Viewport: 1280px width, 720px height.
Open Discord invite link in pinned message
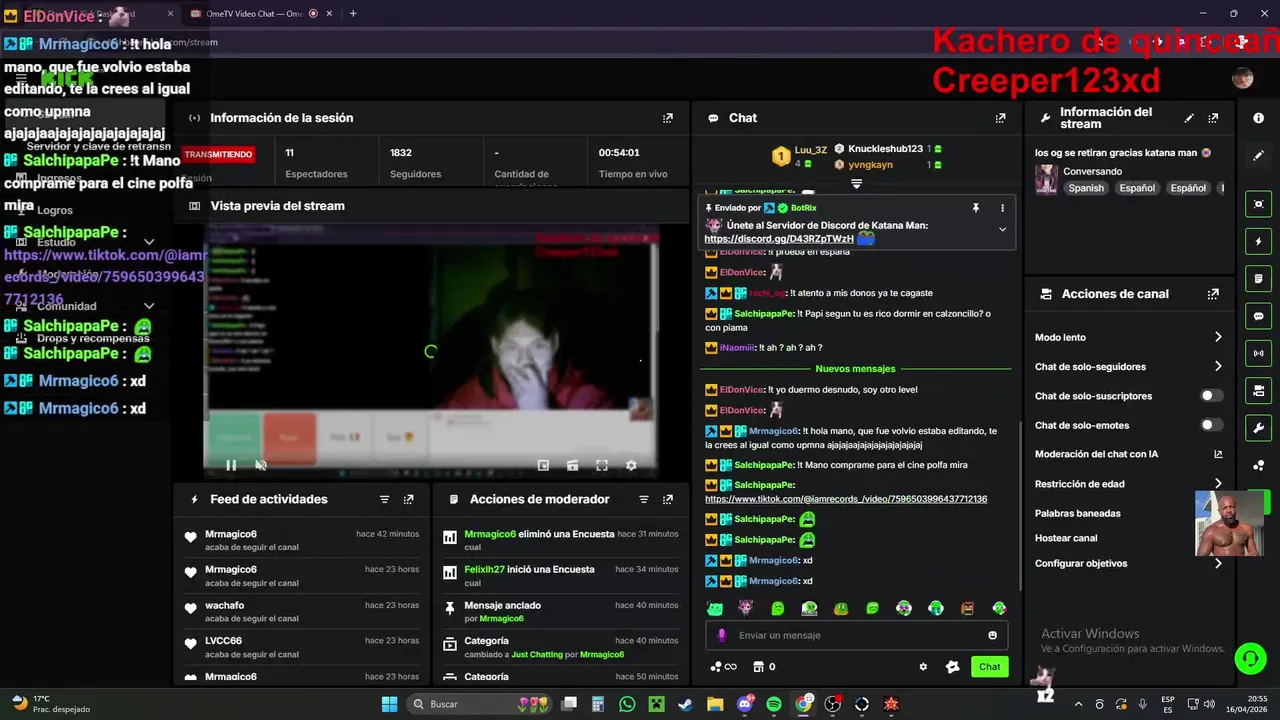tap(779, 239)
